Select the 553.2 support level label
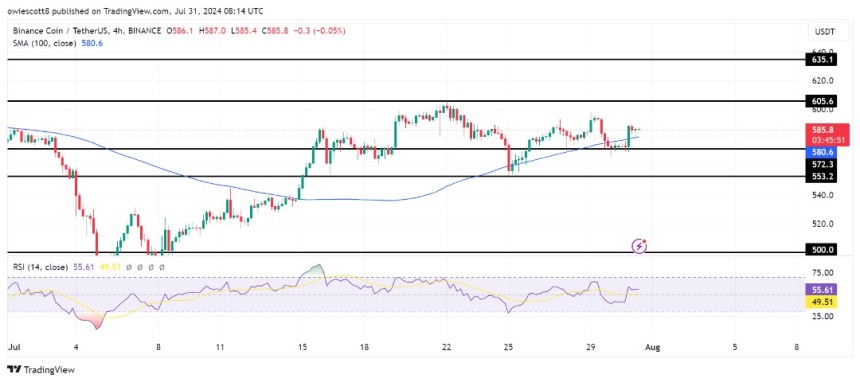This screenshot has width=860, height=382. pos(821,176)
